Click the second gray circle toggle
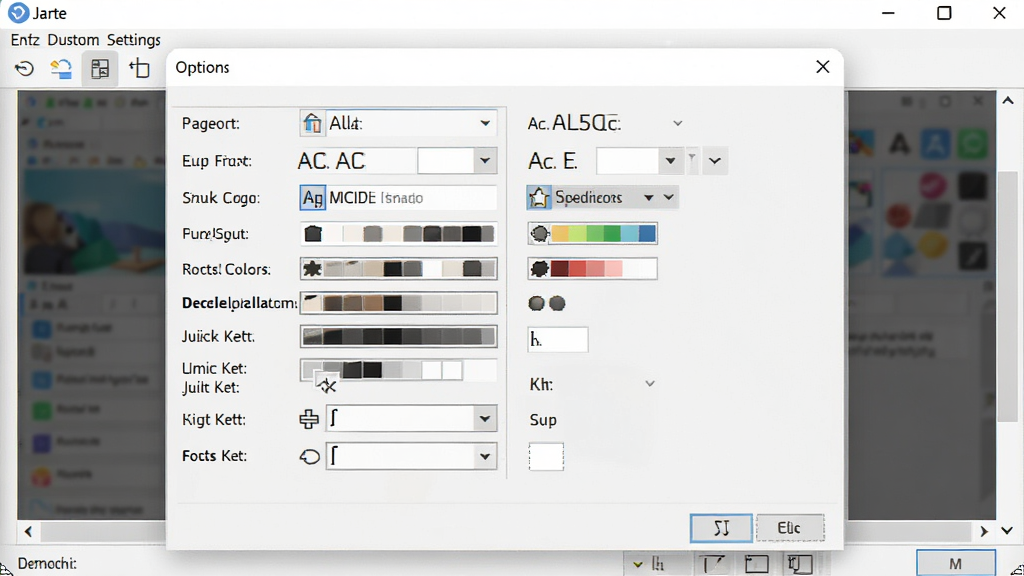Viewport: 1024px width, 576px height. point(557,303)
